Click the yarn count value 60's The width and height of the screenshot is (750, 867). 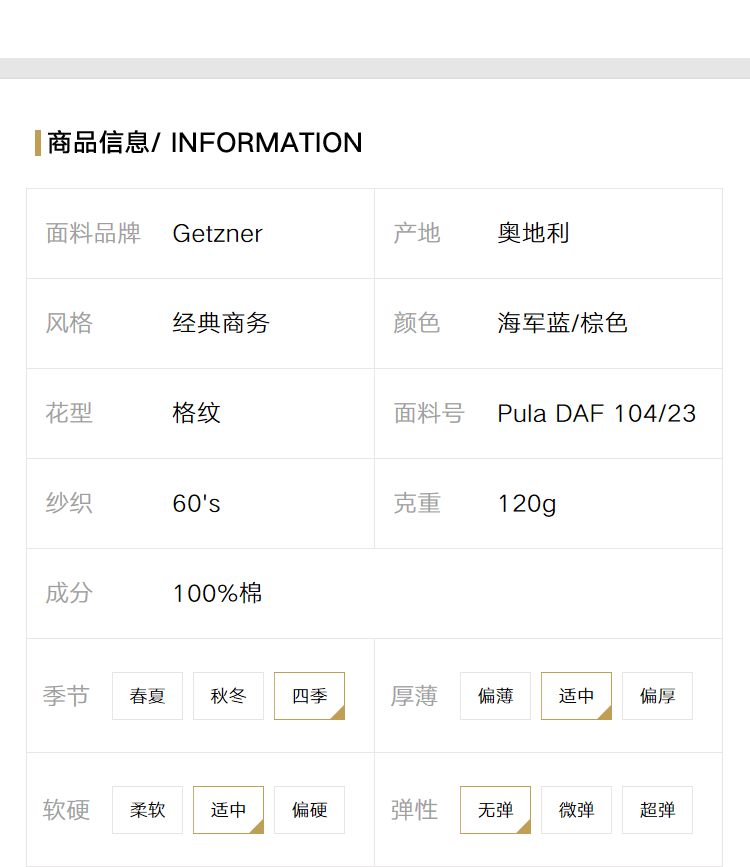coord(196,503)
